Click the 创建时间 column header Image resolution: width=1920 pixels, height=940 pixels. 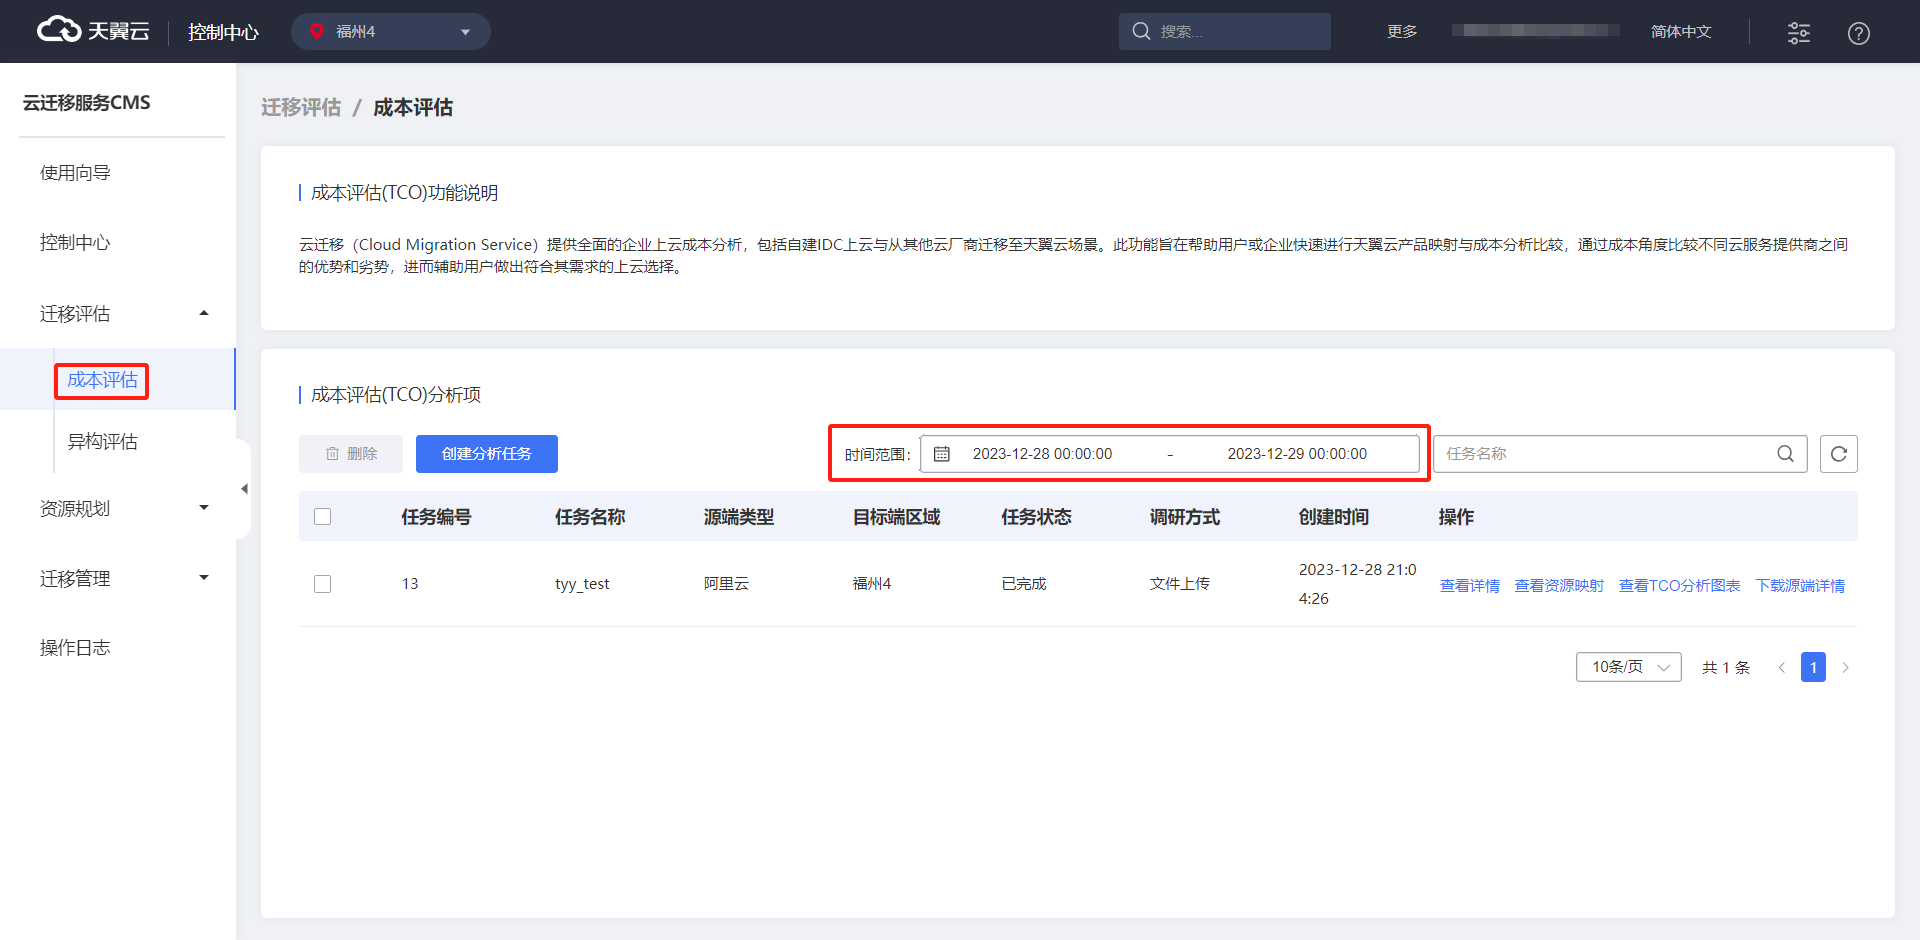1333,517
